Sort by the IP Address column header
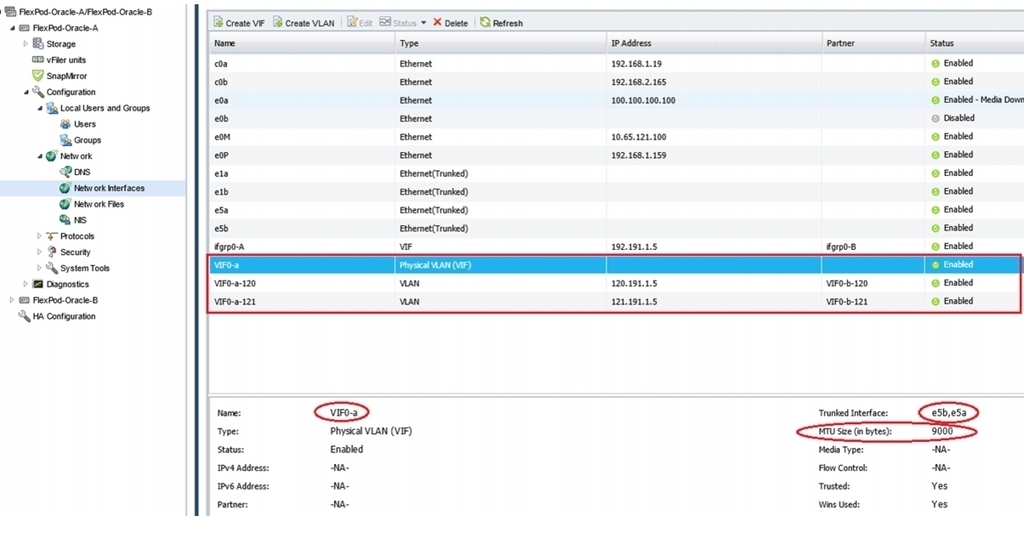The image size is (1024, 544). point(714,43)
